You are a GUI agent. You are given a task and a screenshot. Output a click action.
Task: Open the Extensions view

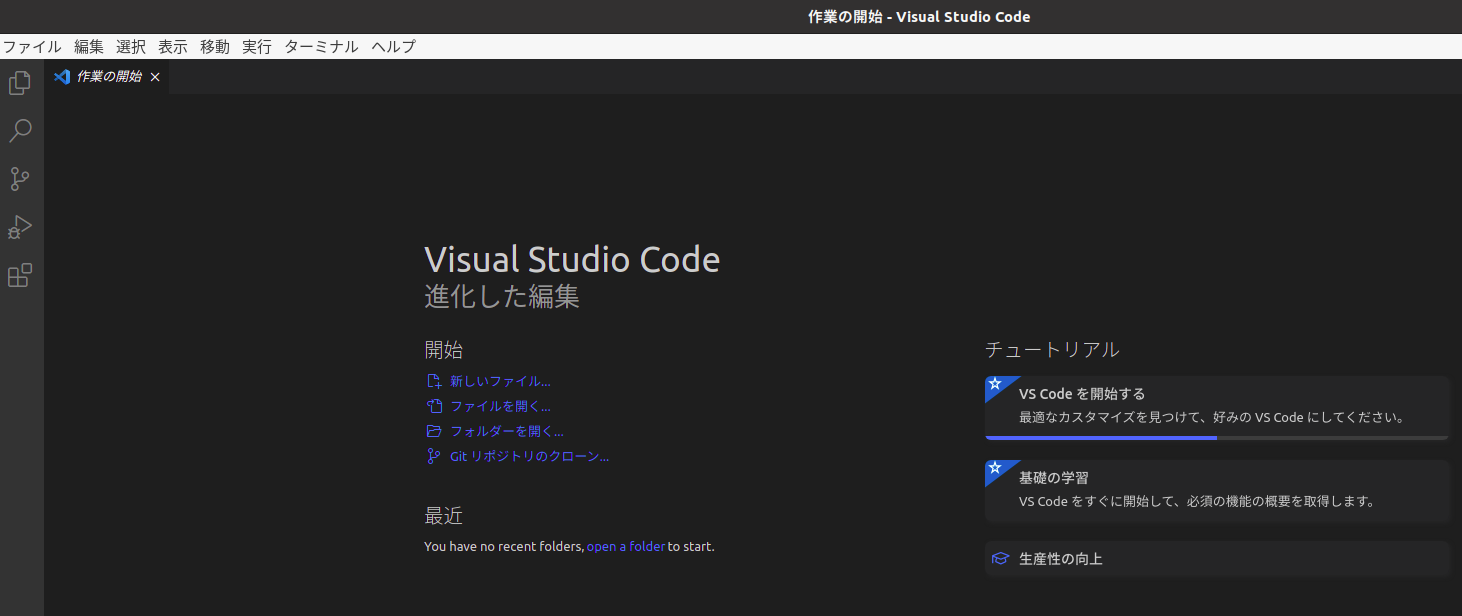[x=19, y=275]
